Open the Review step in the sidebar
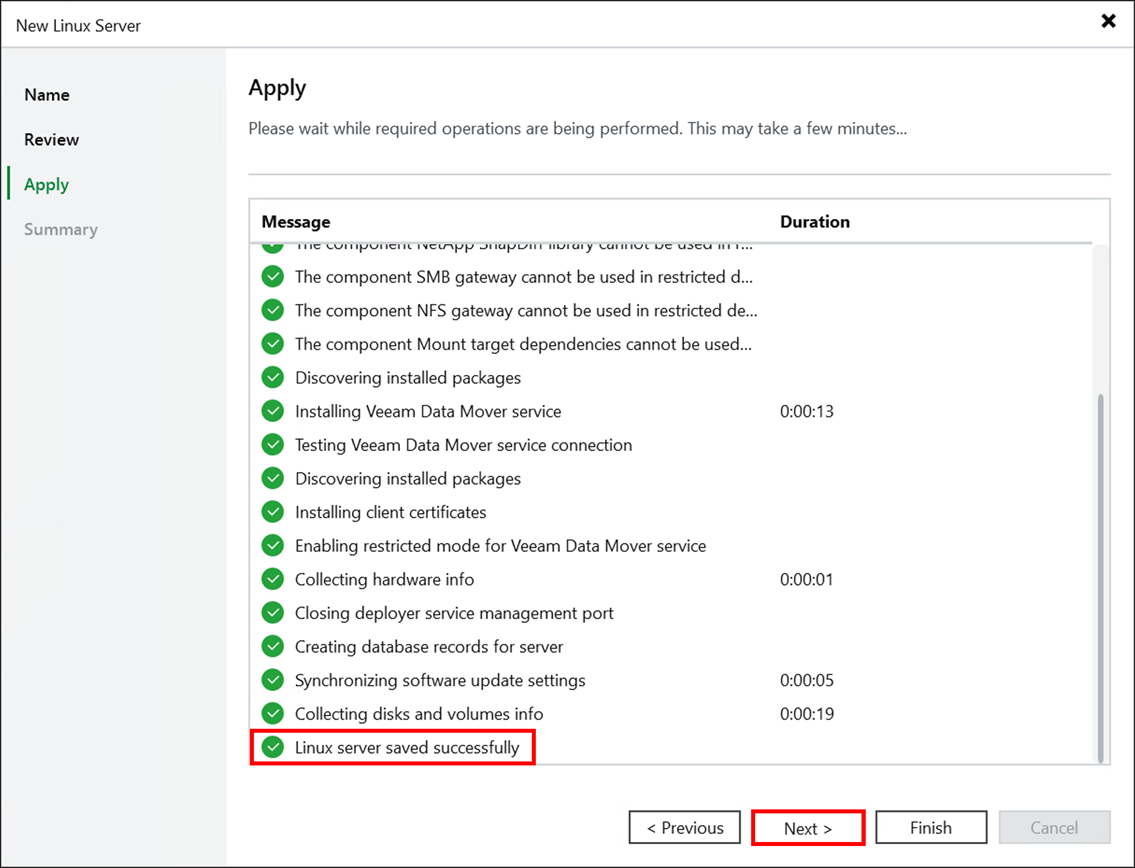 pos(51,139)
